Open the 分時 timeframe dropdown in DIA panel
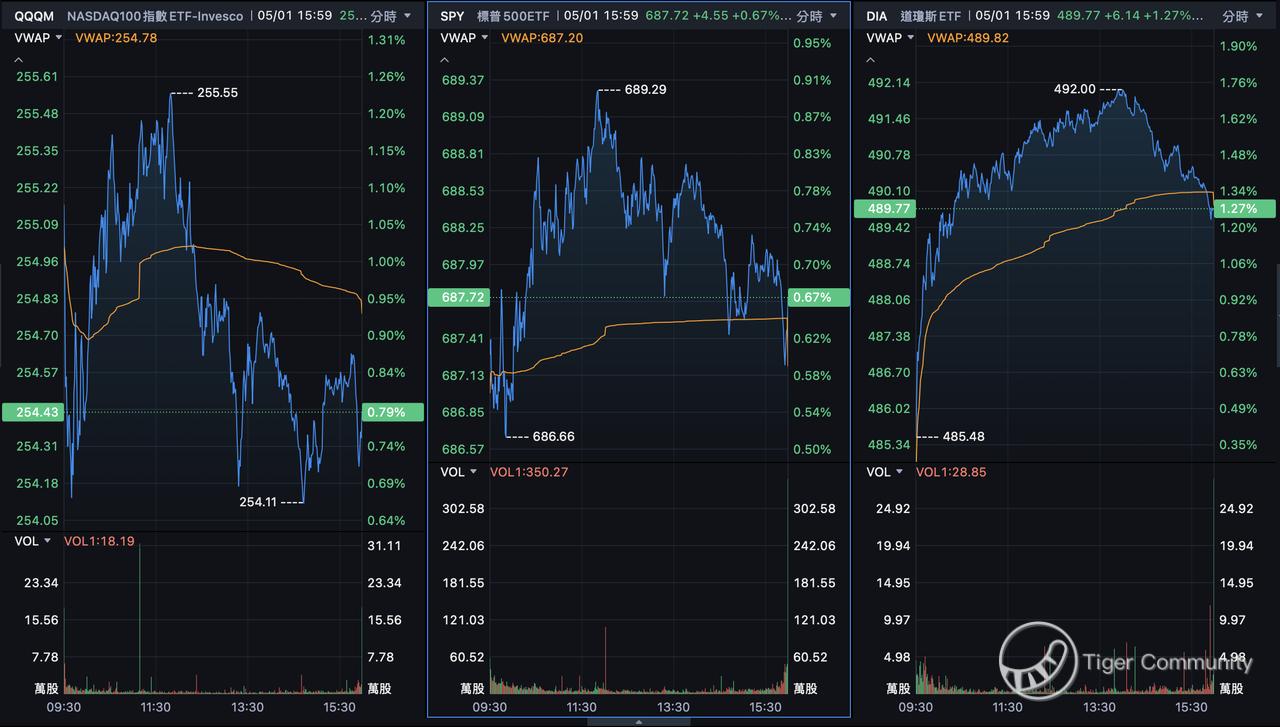 coord(1243,16)
